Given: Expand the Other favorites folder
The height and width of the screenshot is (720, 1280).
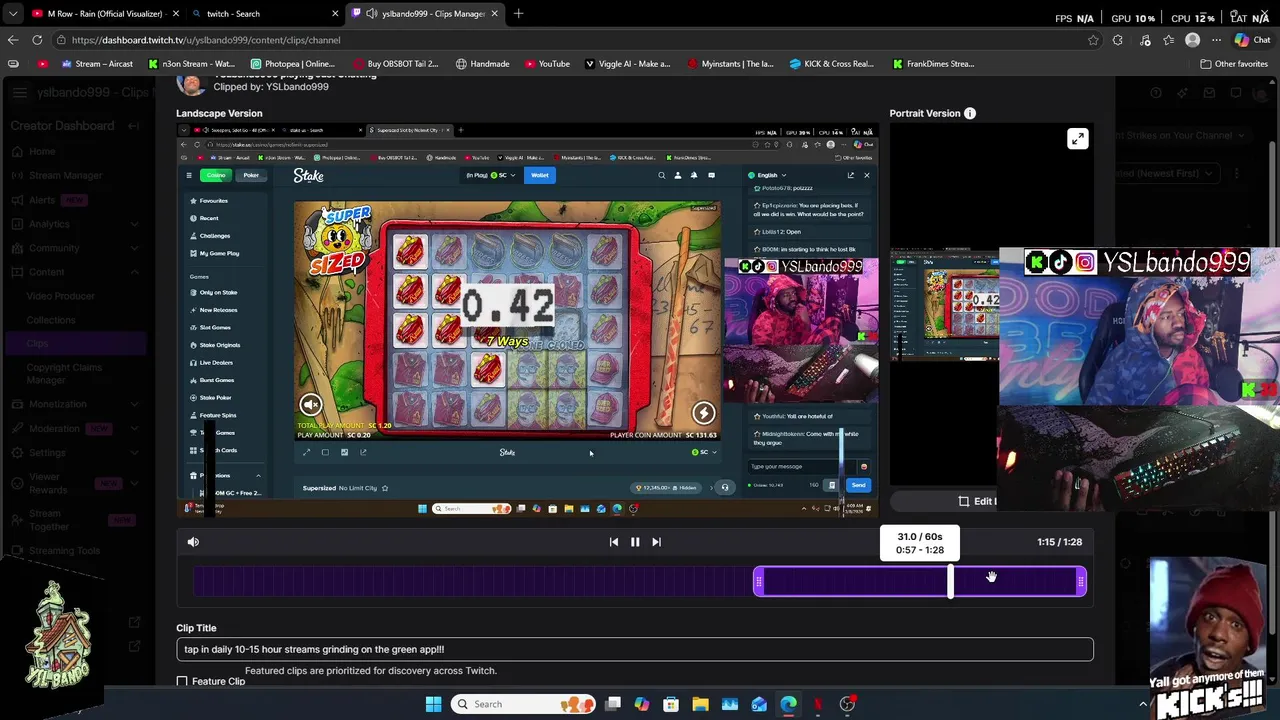Looking at the screenshot, I should (x=1233, y=64).
